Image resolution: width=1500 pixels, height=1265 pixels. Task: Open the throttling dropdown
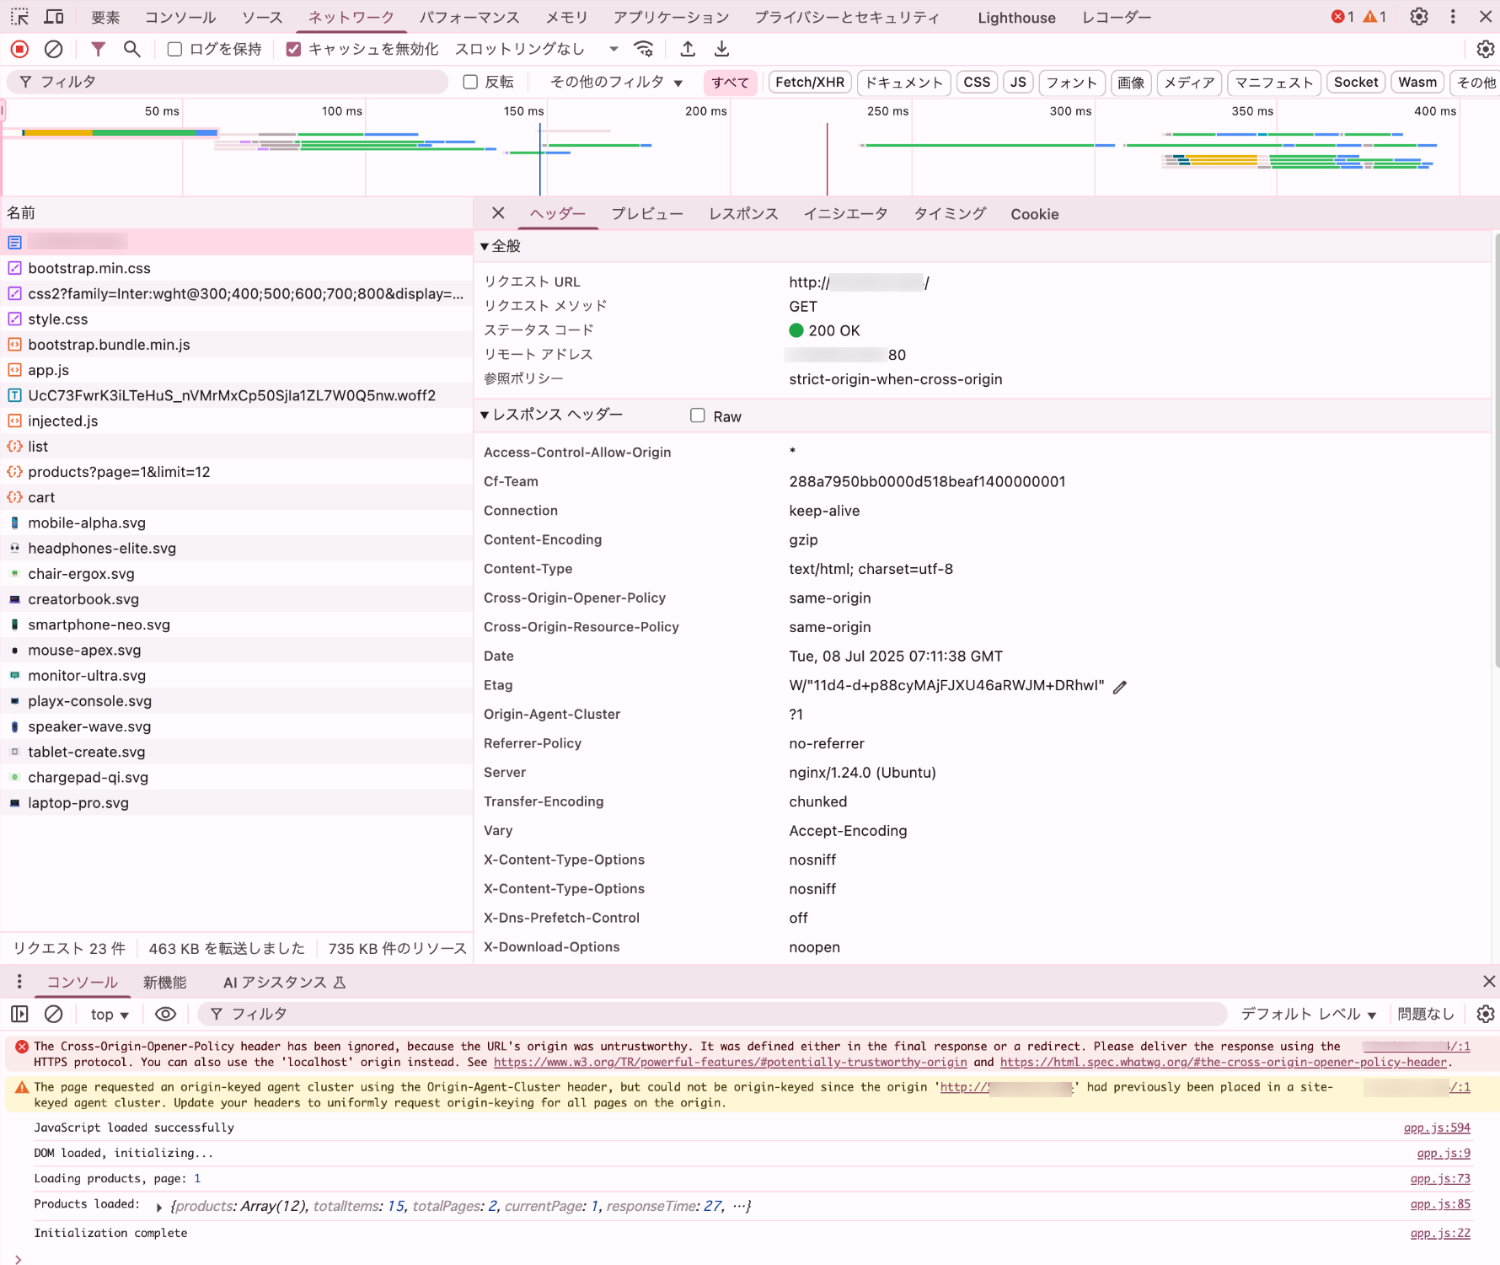[537, 49]
